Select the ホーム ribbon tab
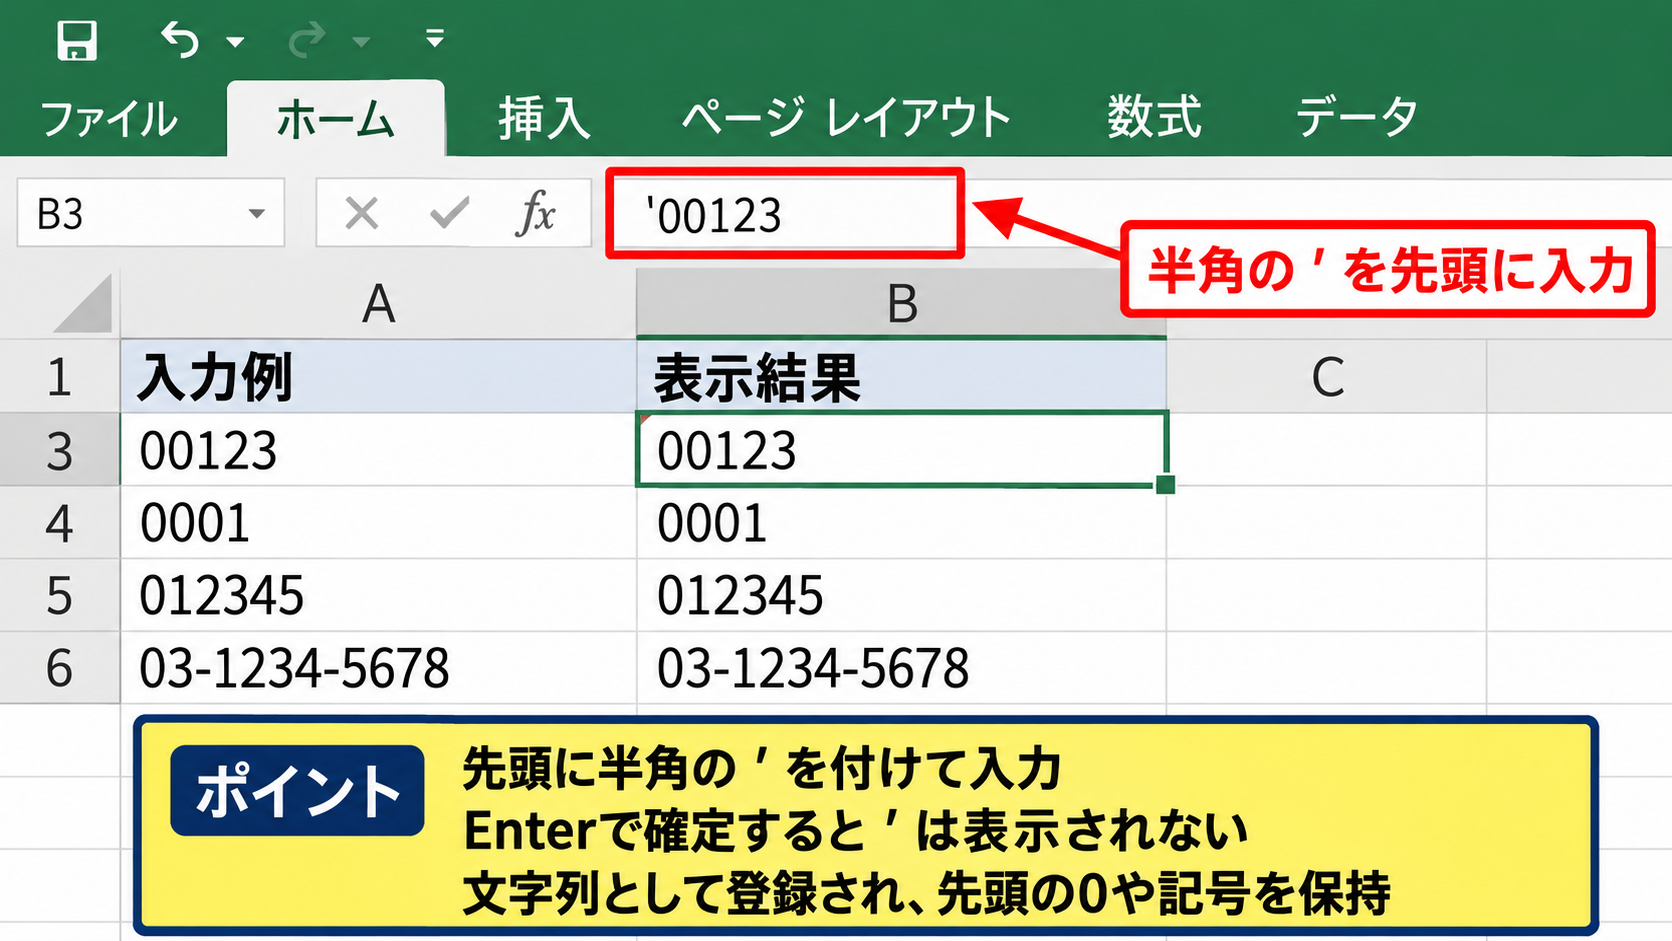The image size is (1672, 941). (x=336, y=119)
